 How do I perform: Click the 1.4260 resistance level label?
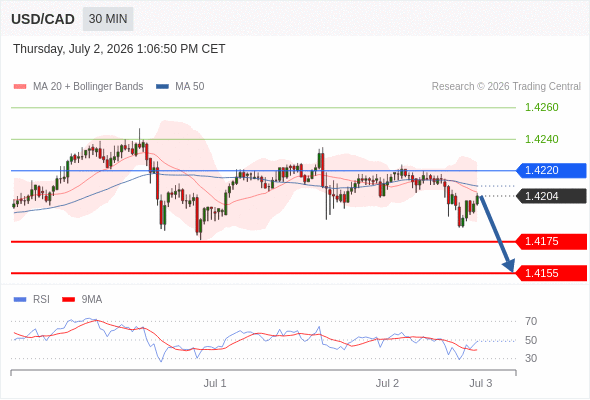pos(541,108)
